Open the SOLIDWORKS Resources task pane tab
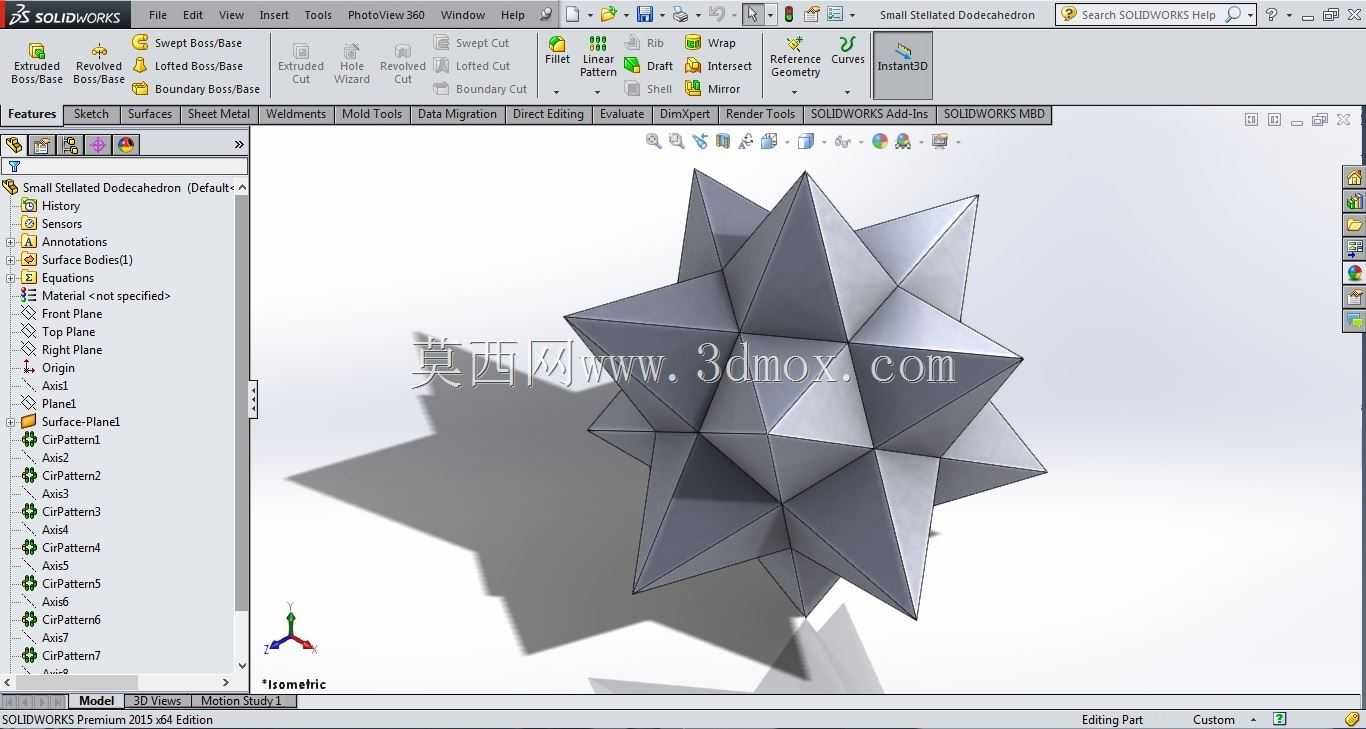Image resolution: width=1366 pixels, height=729 pixels. click(x=1354, y=178)
